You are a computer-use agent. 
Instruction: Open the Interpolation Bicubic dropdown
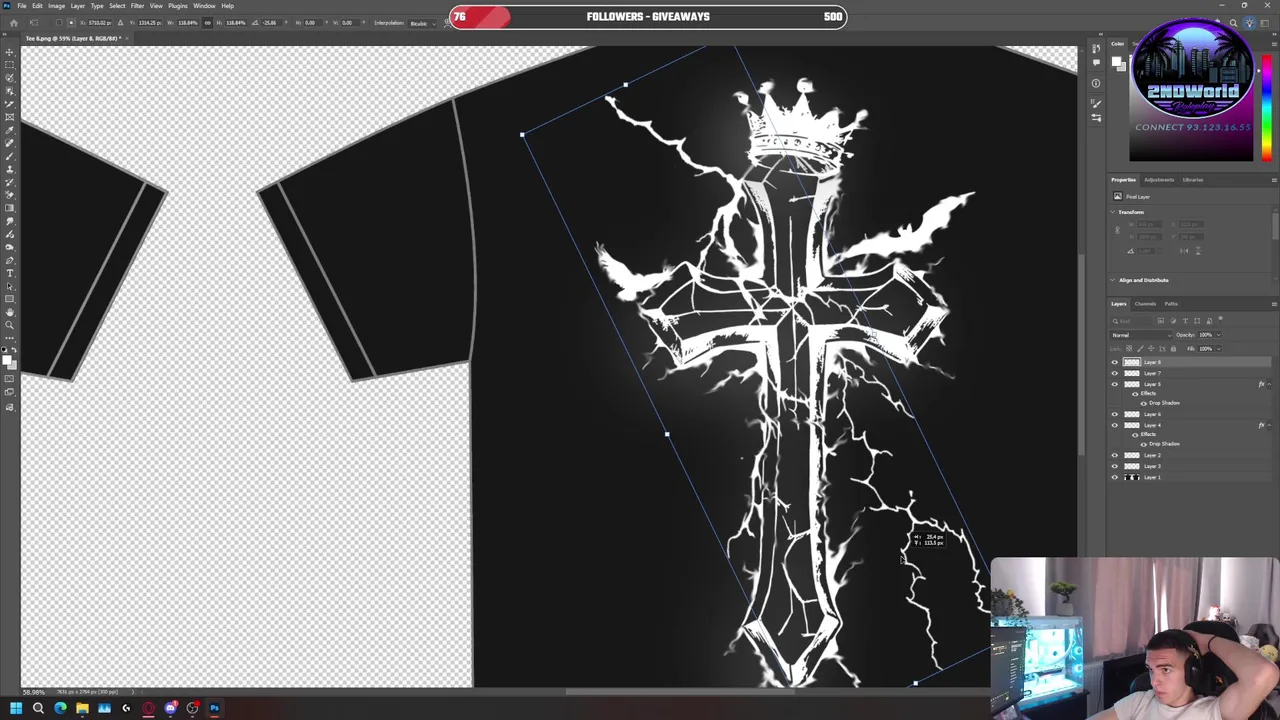point(423,23)
